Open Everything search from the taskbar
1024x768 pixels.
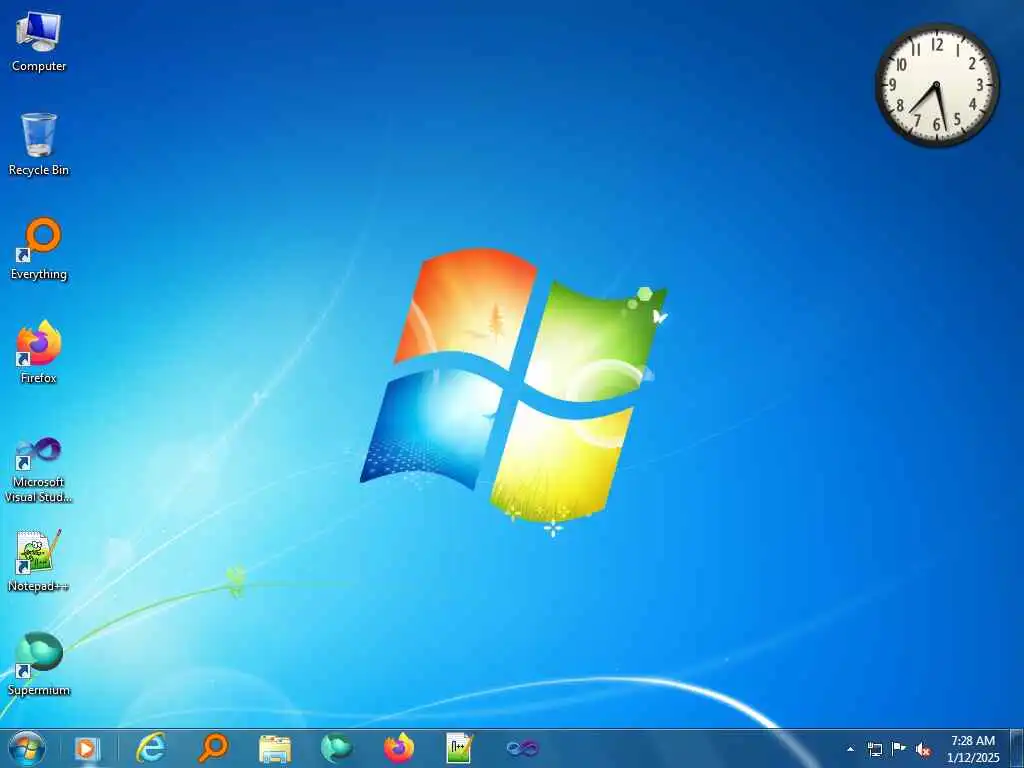213,748
